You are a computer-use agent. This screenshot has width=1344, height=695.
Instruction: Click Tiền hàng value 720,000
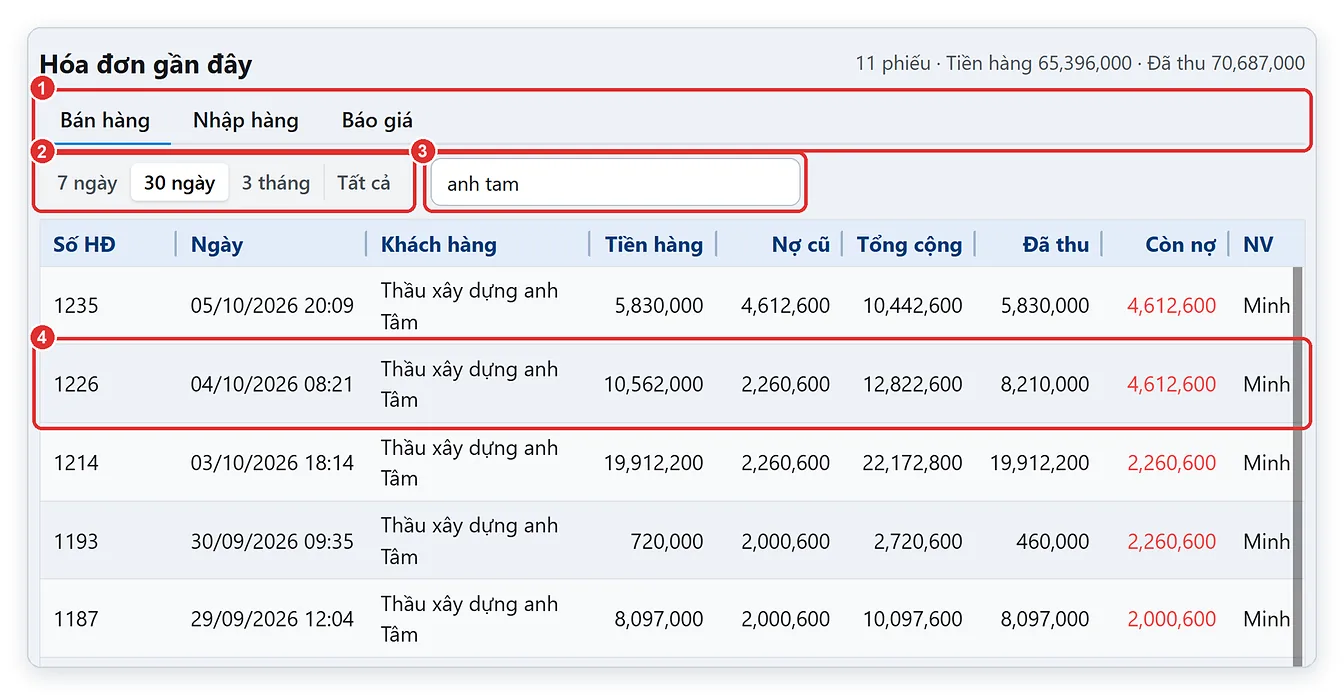667,541
